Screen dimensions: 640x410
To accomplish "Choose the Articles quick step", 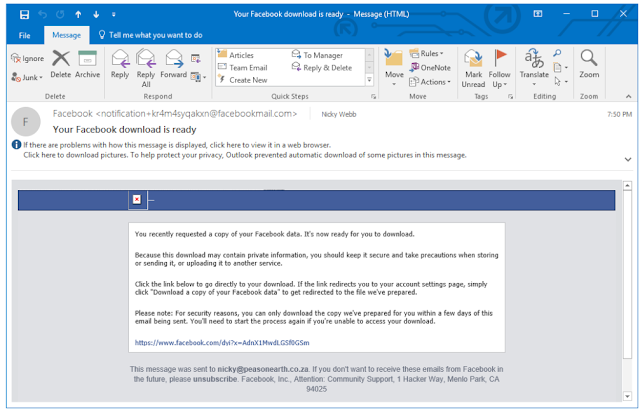I will coord(236,55).
